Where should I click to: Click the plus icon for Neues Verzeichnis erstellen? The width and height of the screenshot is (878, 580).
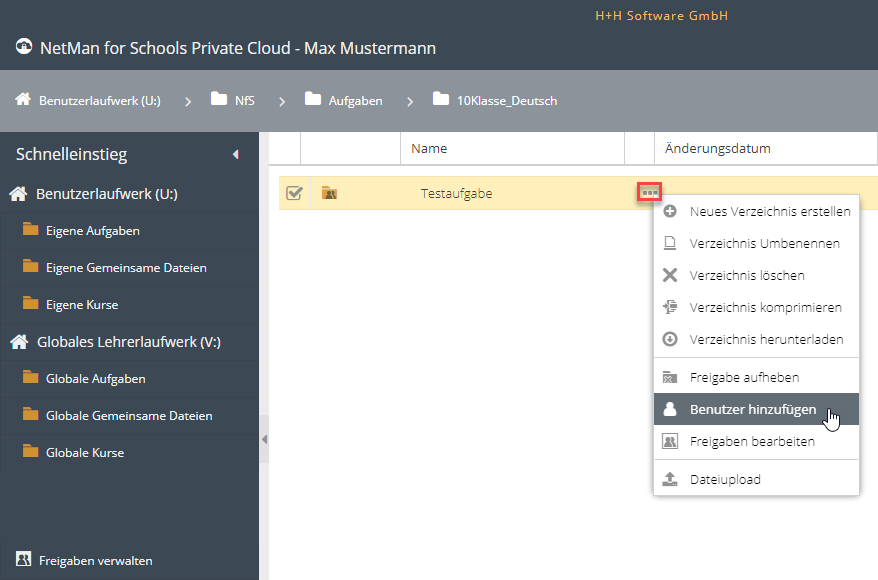click(x=670, y=211)
